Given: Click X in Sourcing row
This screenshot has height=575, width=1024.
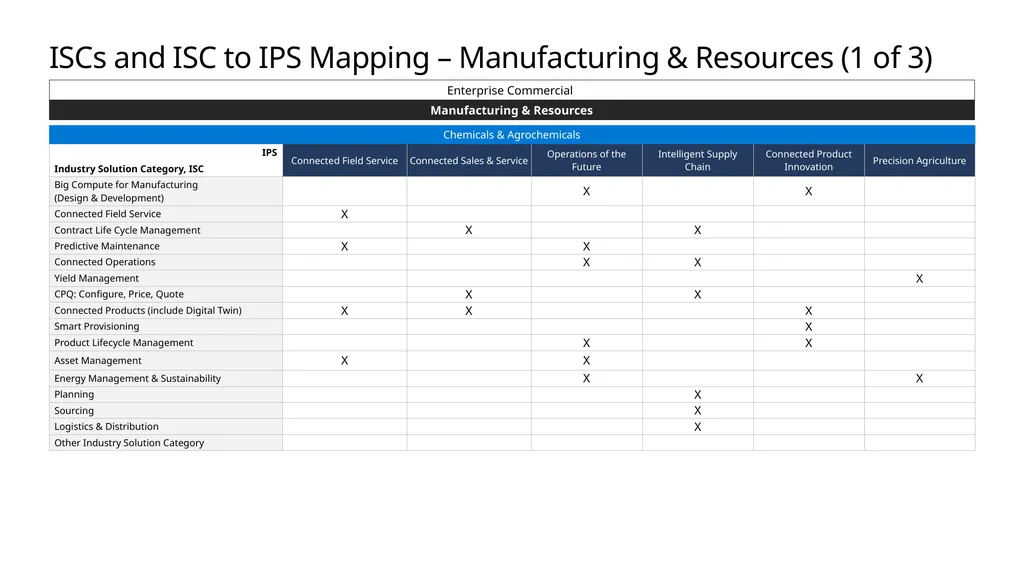Looking at the screenshot, I should 697,410.
